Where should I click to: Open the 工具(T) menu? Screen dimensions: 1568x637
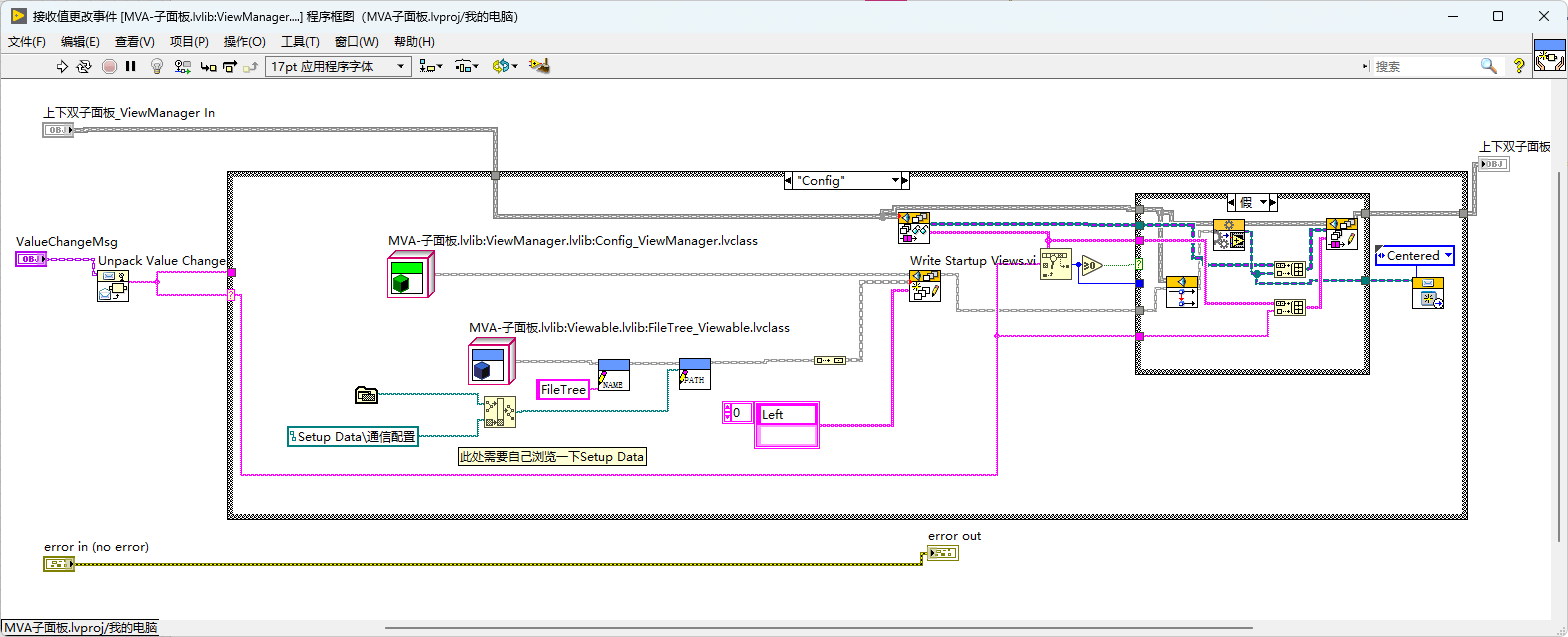[300, 42]
